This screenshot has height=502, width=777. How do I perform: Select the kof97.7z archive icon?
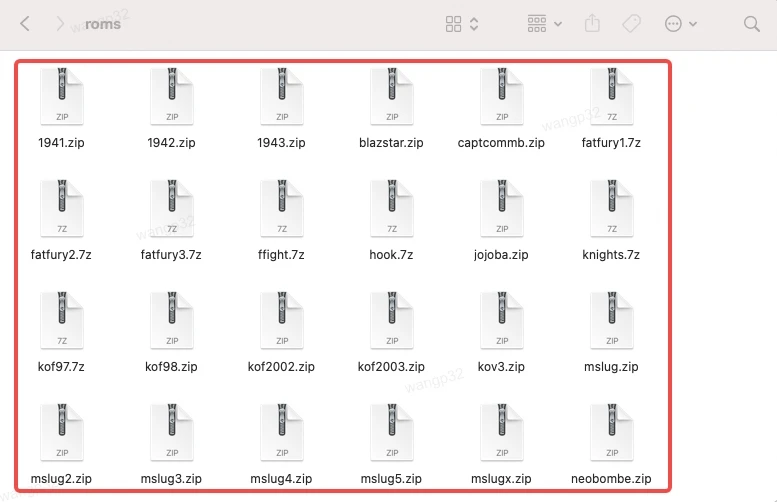62,320
